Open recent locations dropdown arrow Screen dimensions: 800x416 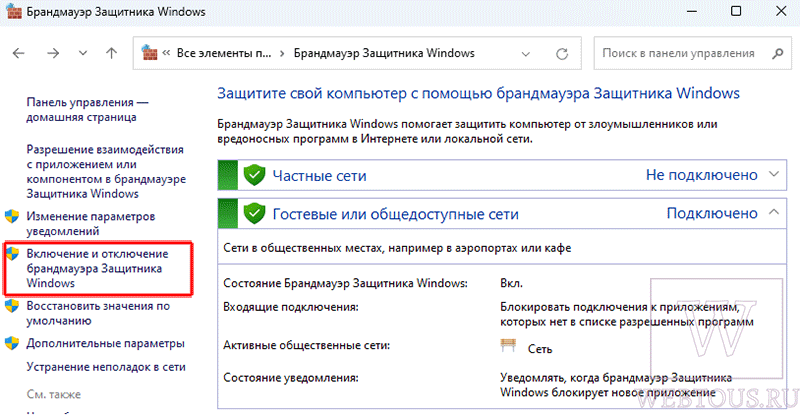pos(83,53)
